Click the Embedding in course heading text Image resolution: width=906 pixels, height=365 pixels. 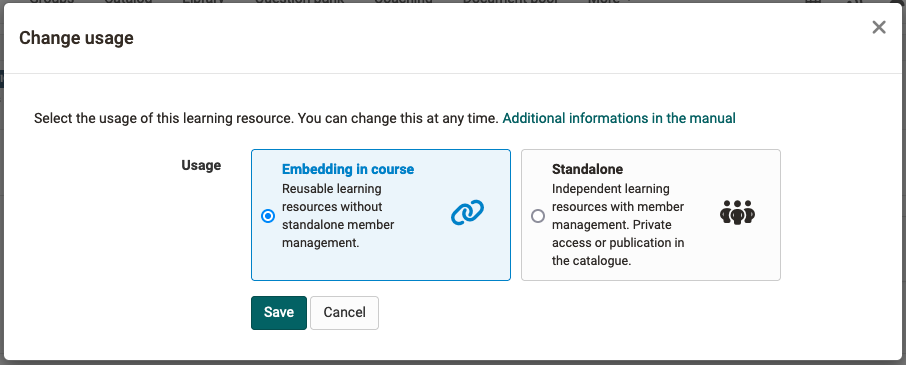348,169
